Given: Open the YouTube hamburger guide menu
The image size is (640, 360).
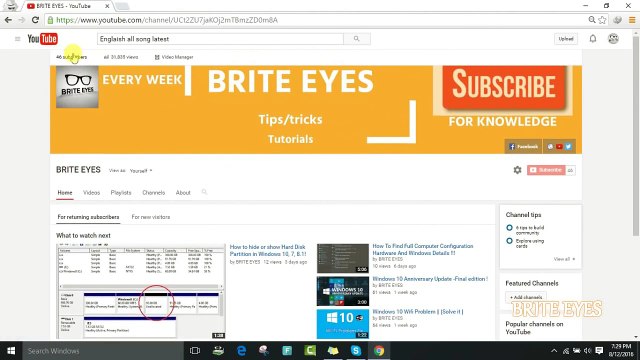Looking at the screenshot, I should tap(18, 39).
